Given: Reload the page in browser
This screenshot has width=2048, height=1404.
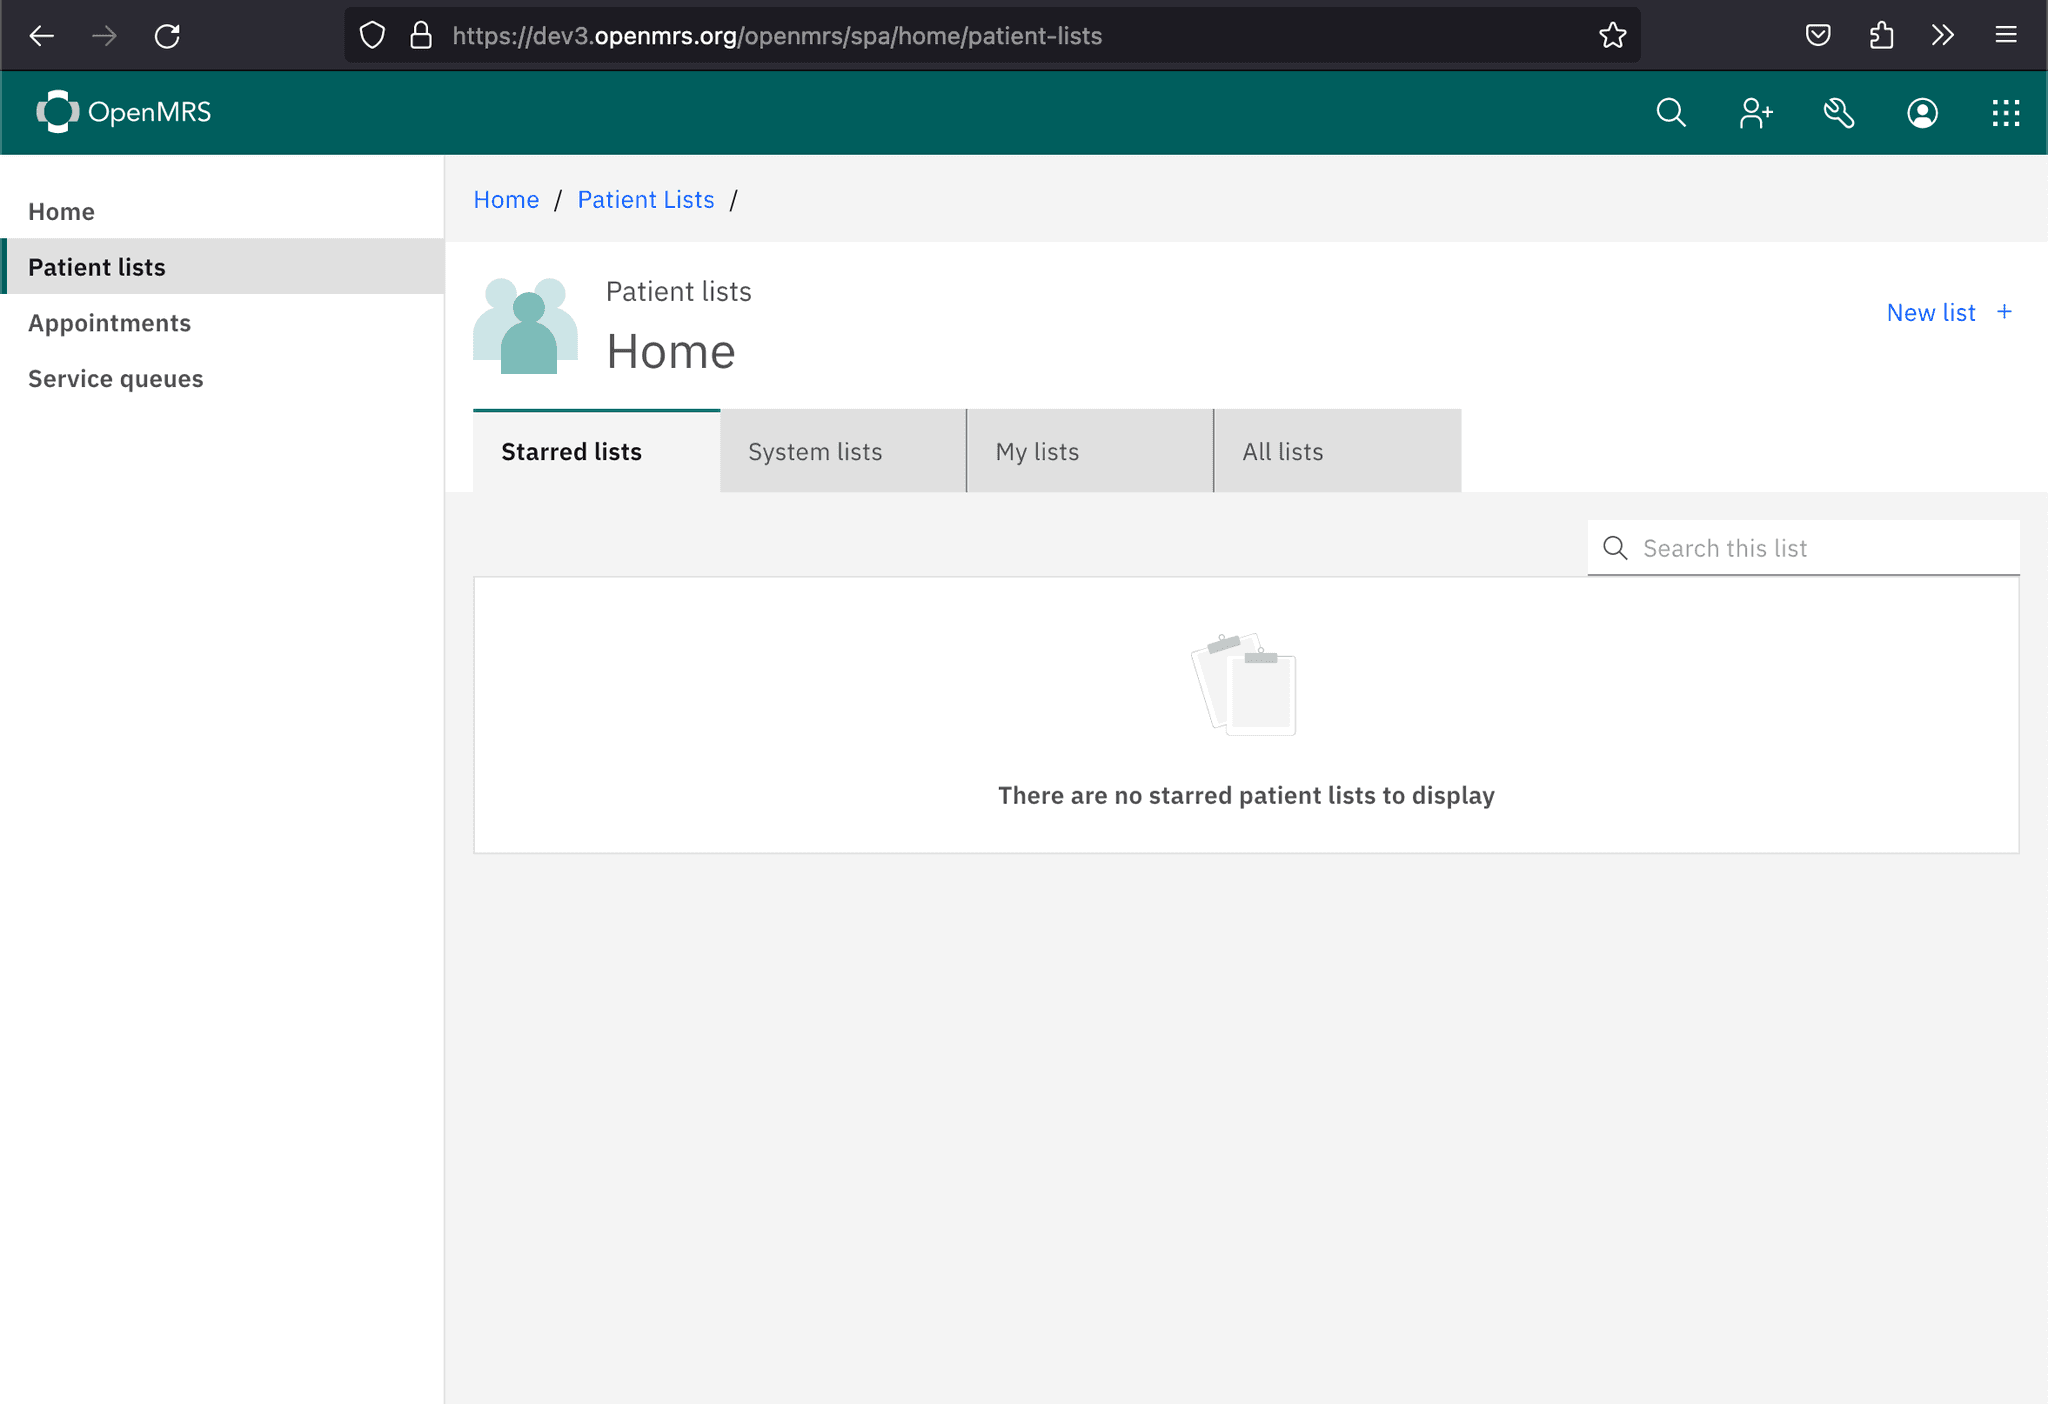Looking at the screenshot, I should pos(167,36).
